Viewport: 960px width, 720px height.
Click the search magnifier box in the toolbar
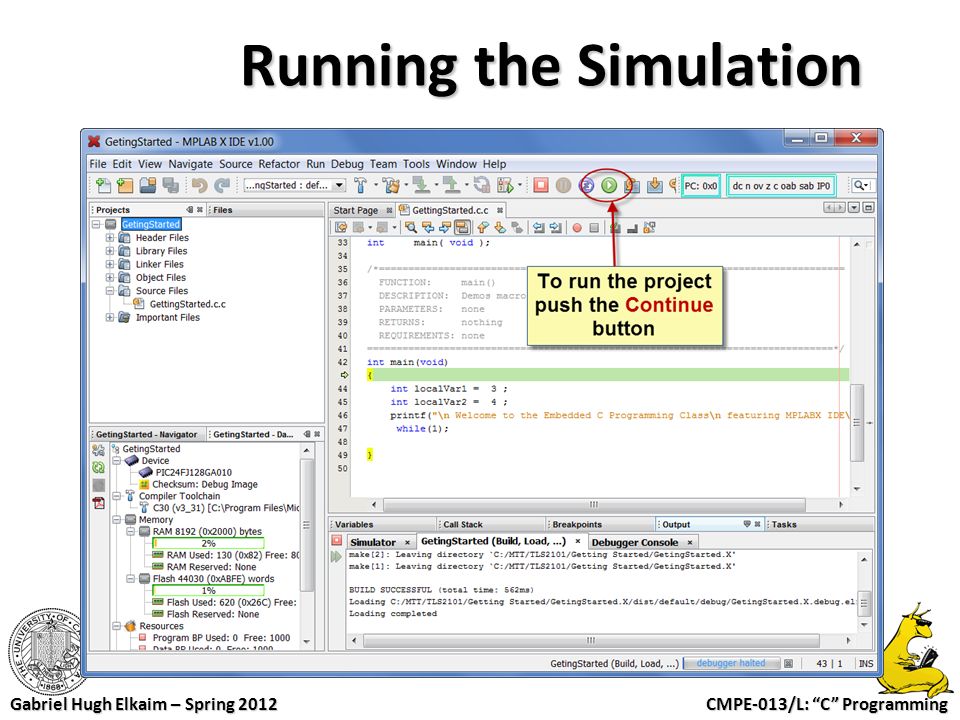click(861, 185)
